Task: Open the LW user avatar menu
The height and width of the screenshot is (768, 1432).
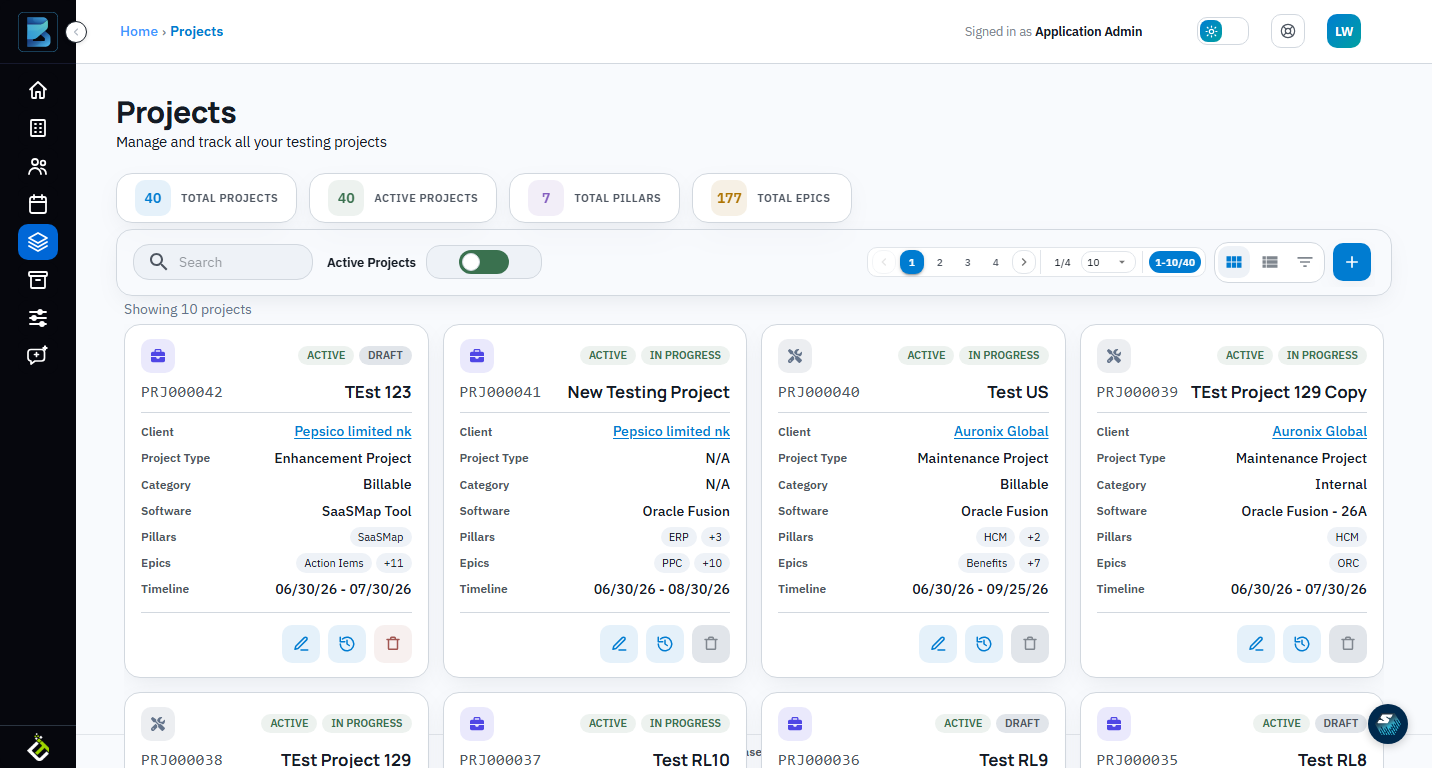Action: coord(1344,31)
